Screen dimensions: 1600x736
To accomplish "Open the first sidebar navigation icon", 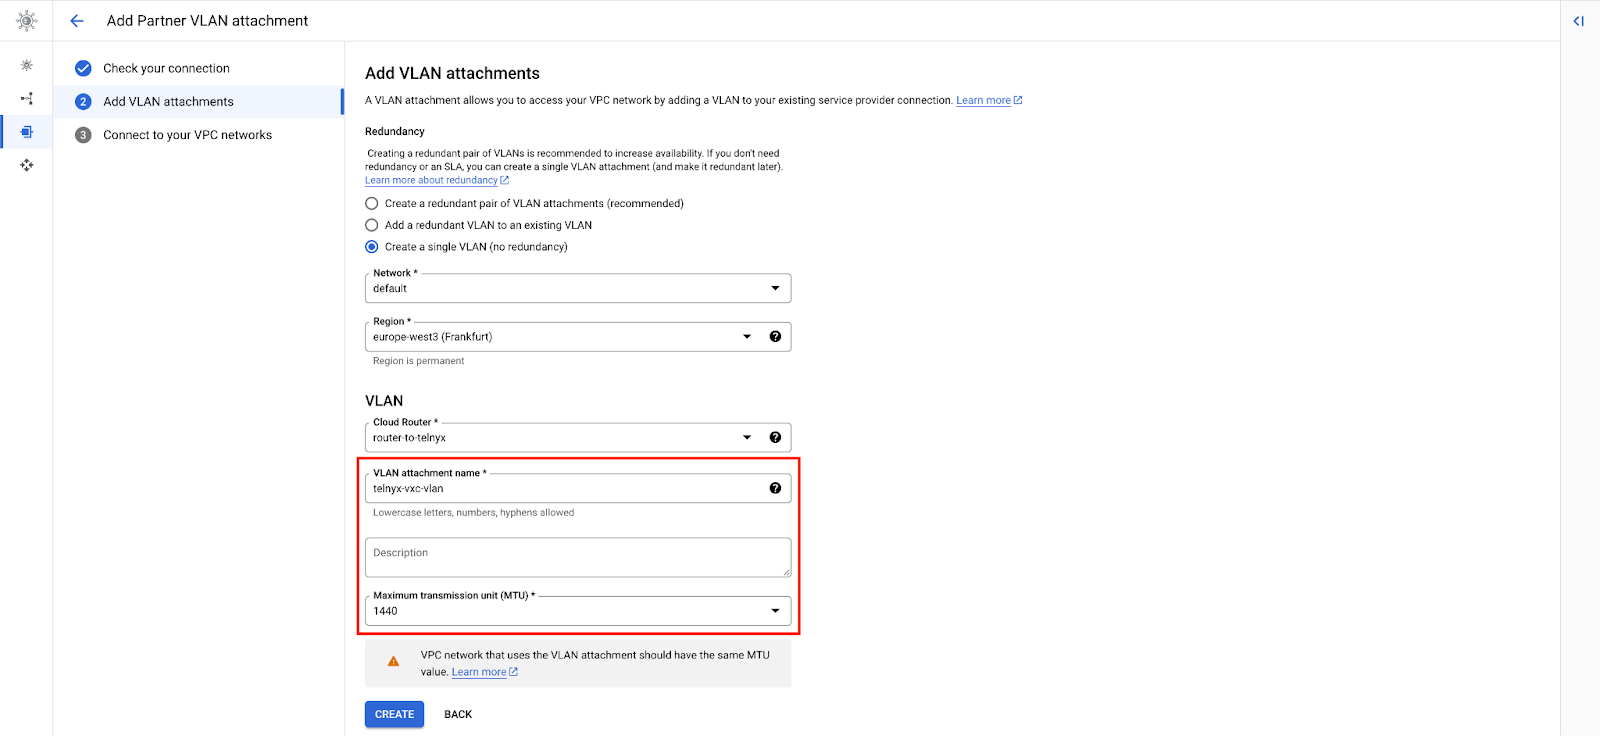I will 27,65.
